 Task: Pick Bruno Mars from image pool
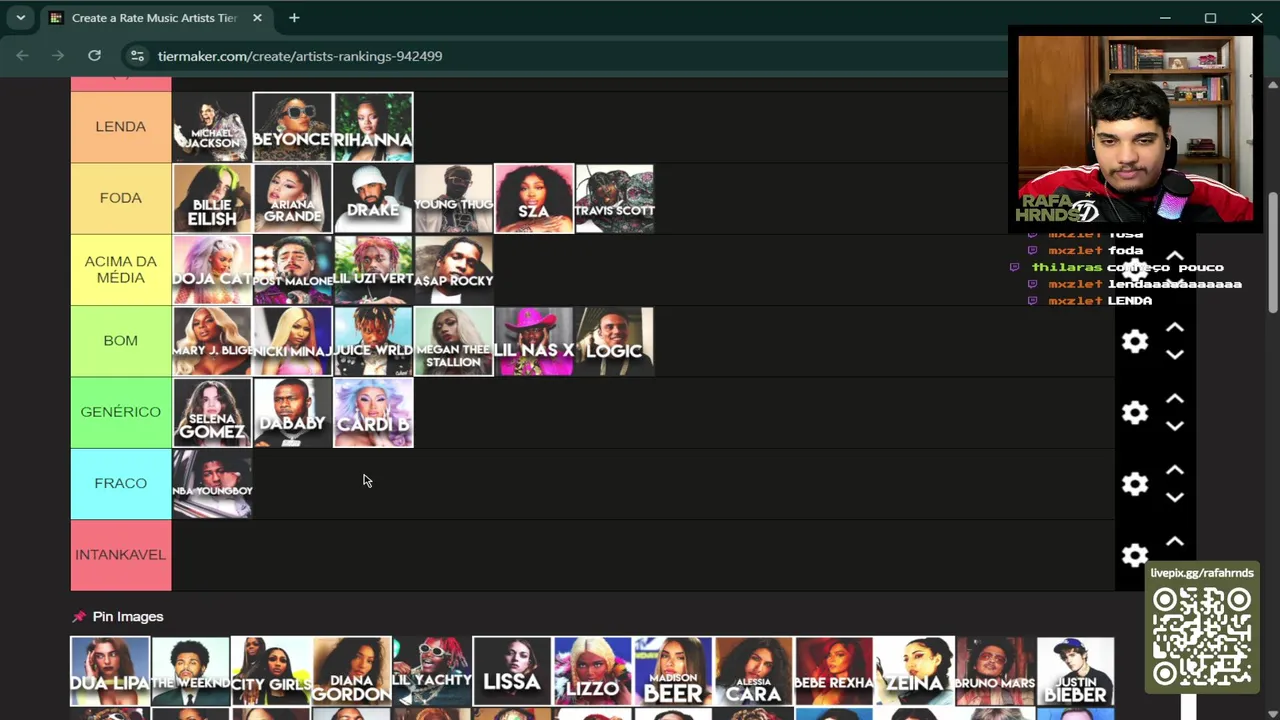pyautogui.click(x=995, y=671)
